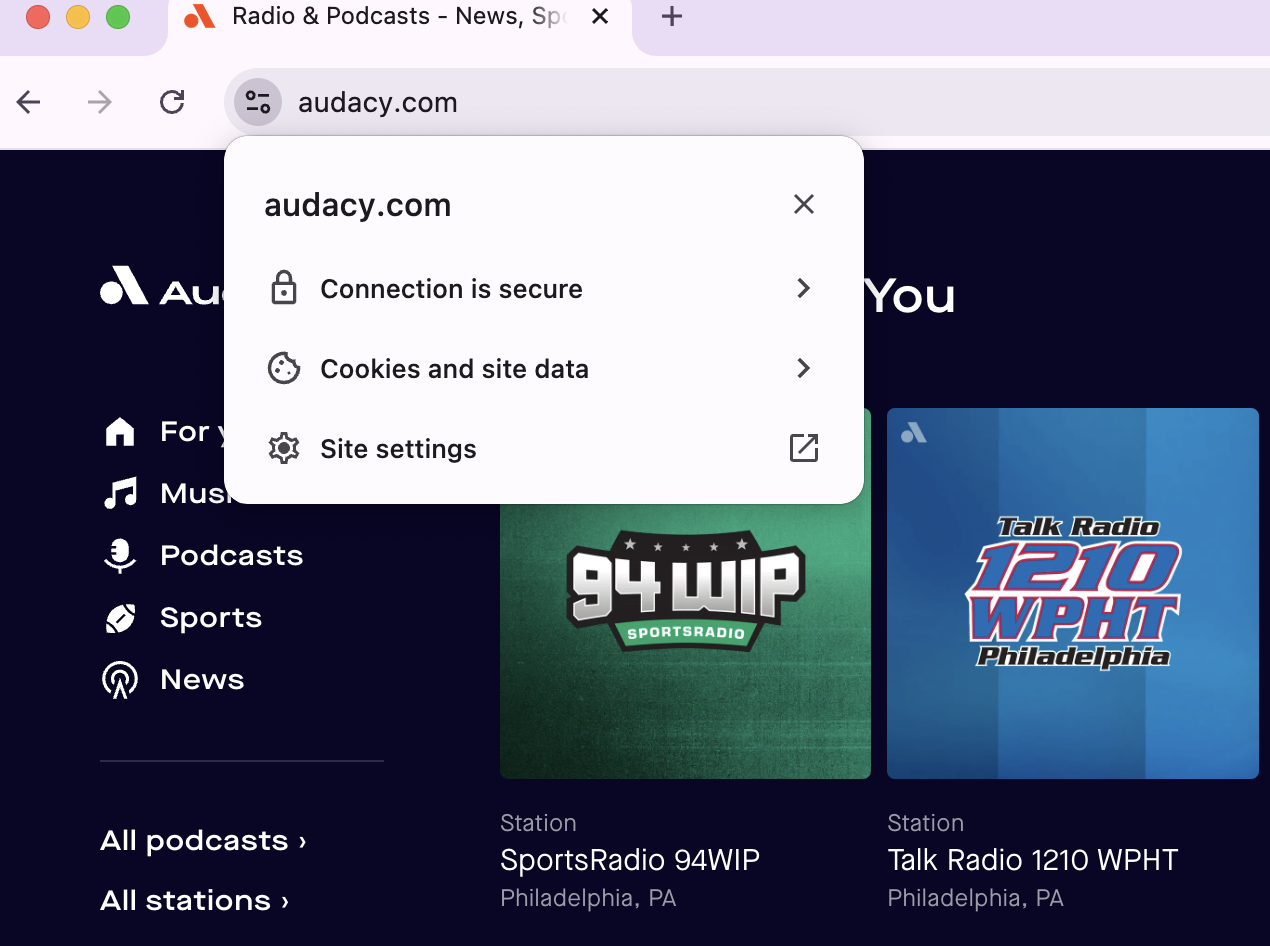Click the For You home icon

120,432
